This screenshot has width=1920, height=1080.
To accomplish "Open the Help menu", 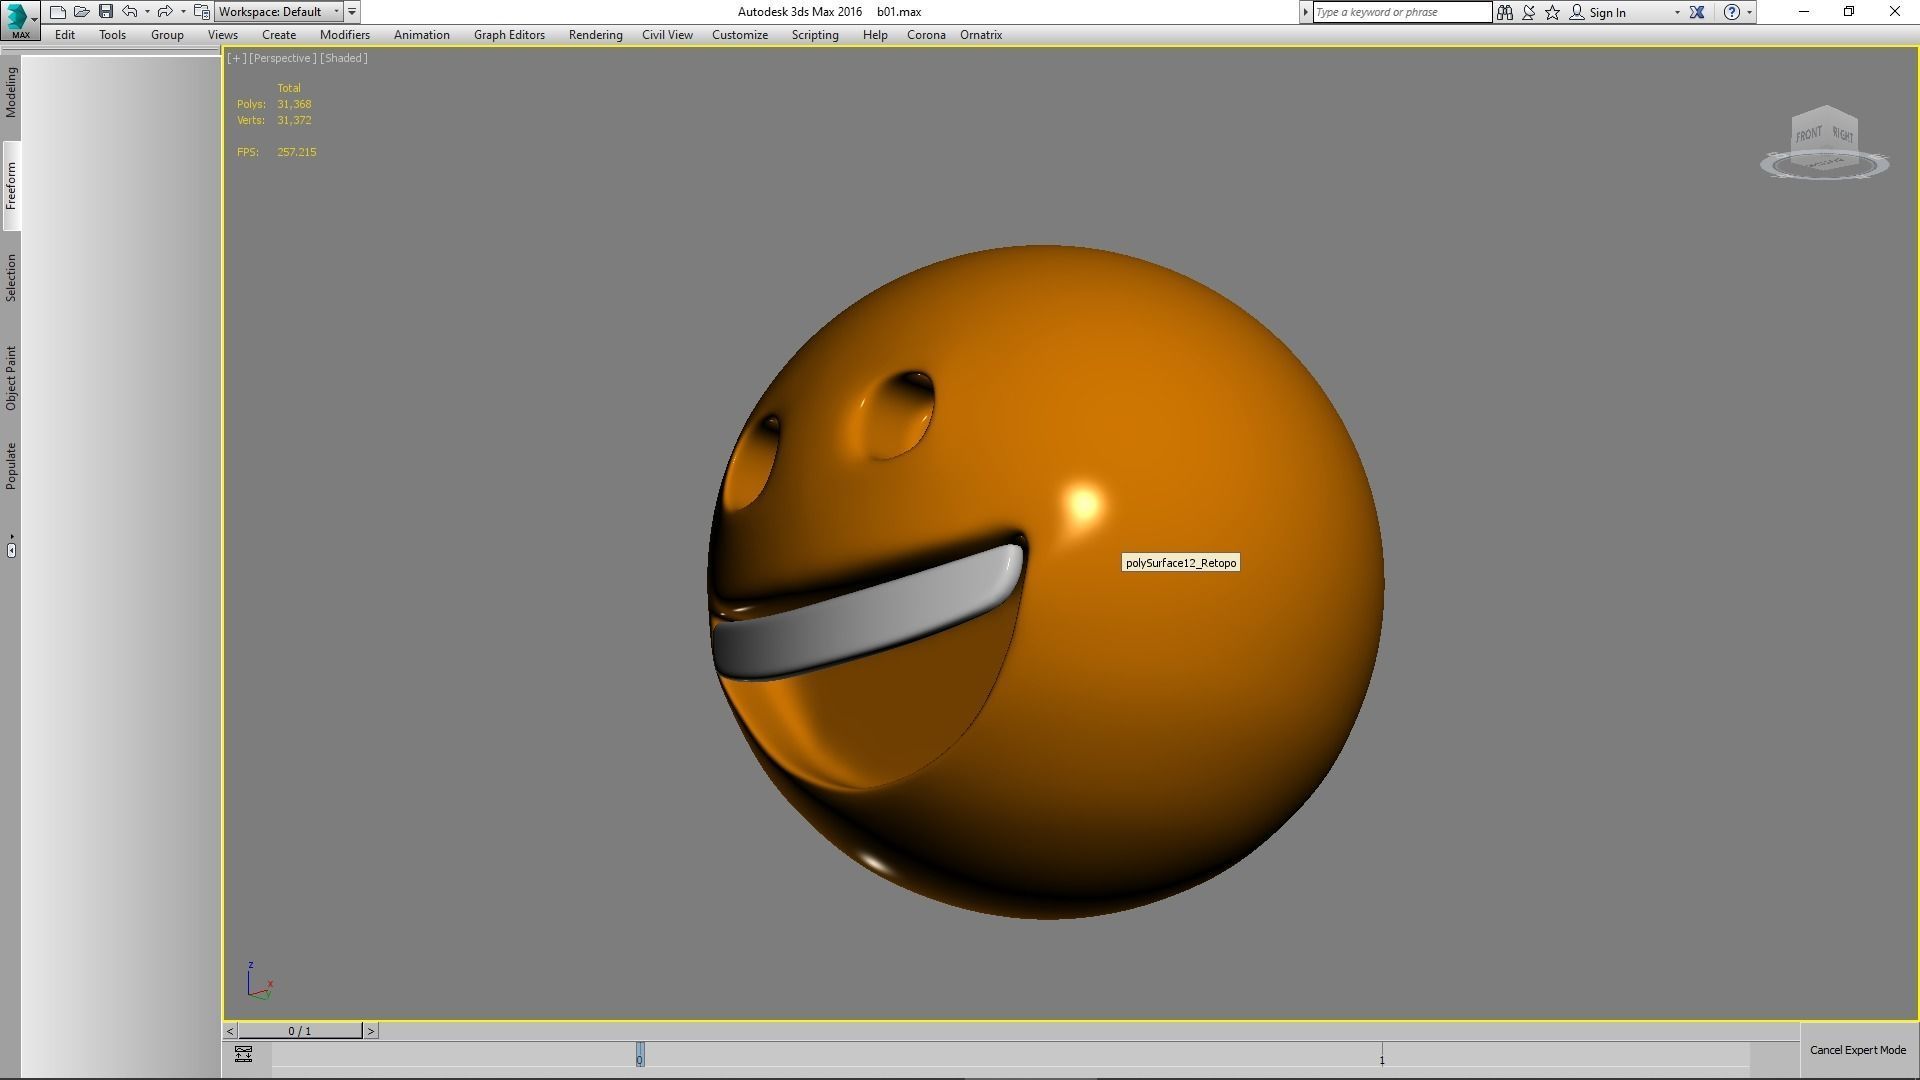I will click(875, 35).
